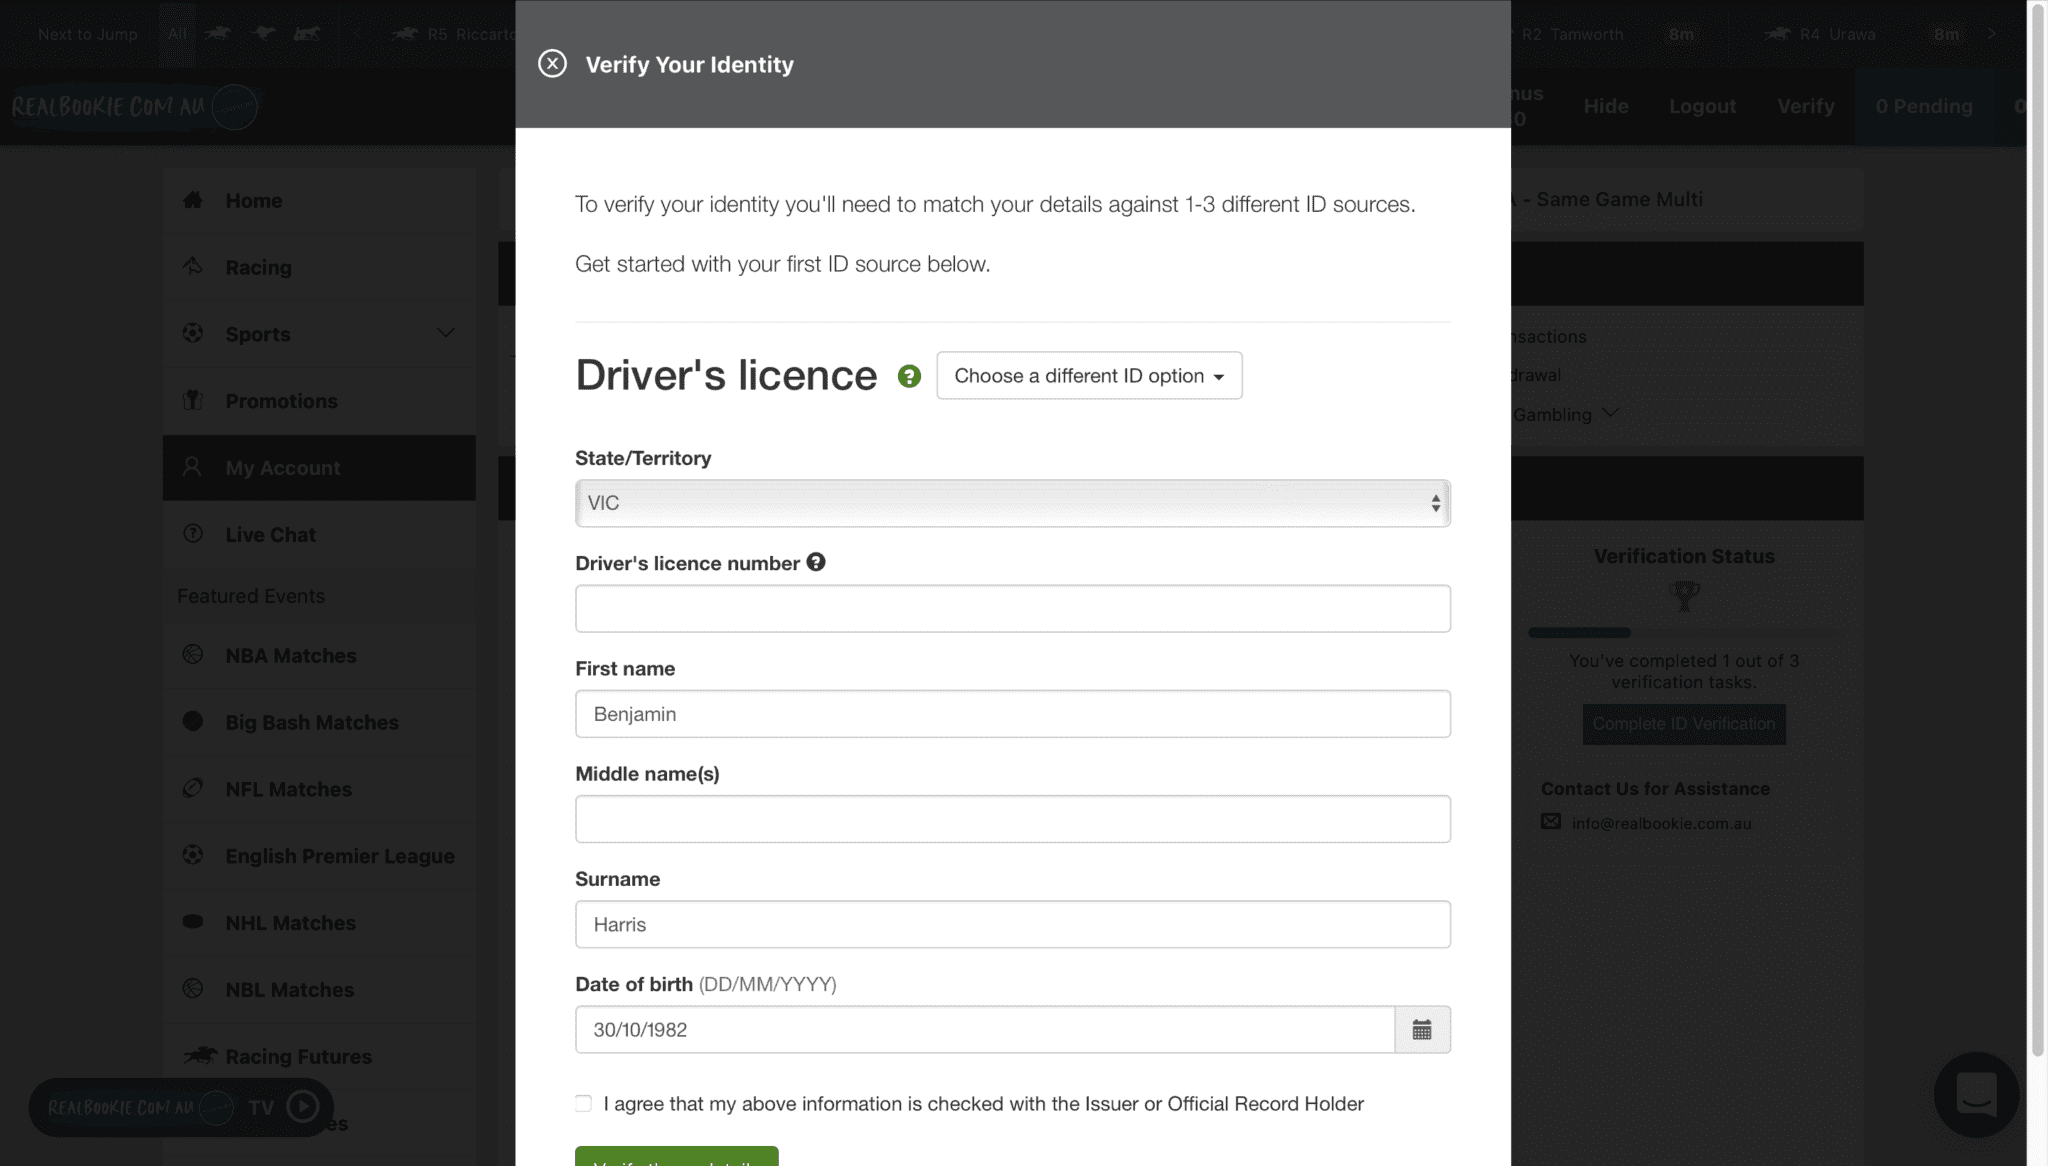Open NFL Matches featured event
2048x1166 pixels.
pos(319,789)
